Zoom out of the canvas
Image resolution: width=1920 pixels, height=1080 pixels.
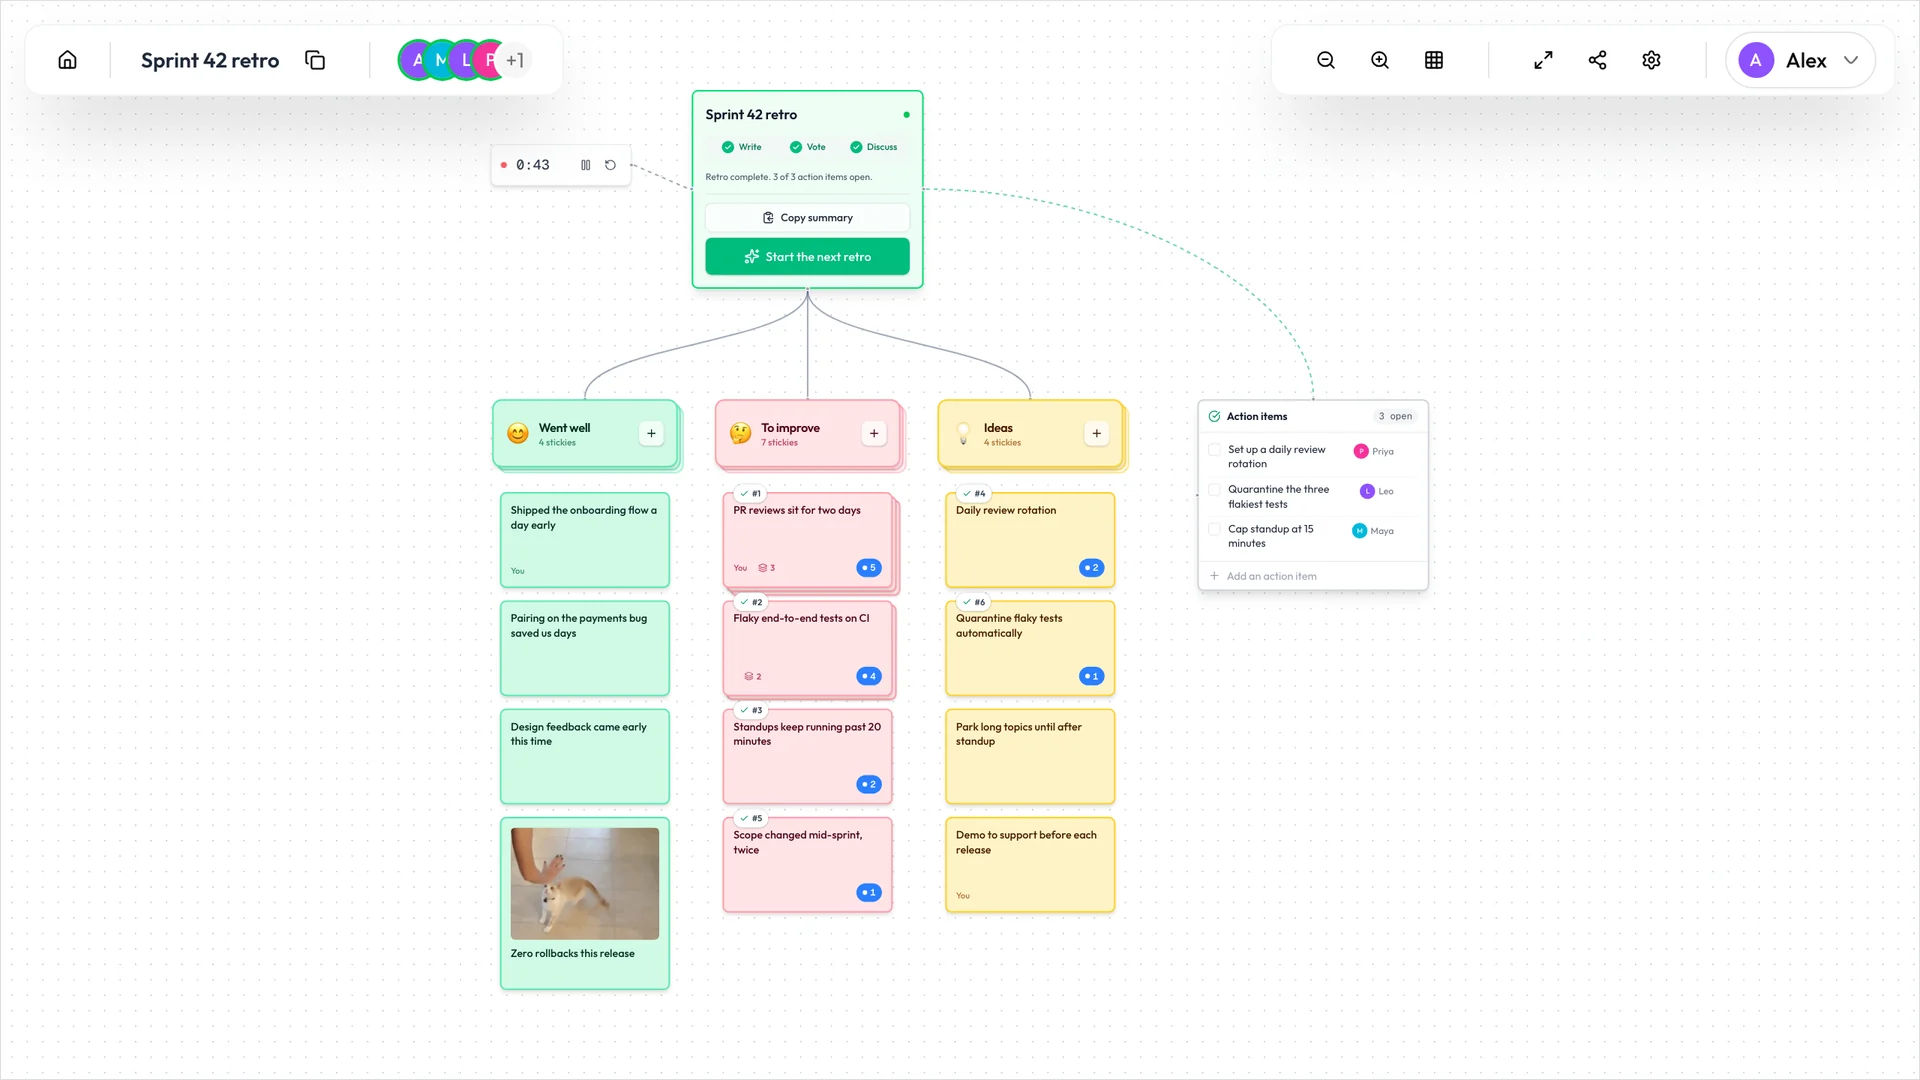coord(1326,60)
